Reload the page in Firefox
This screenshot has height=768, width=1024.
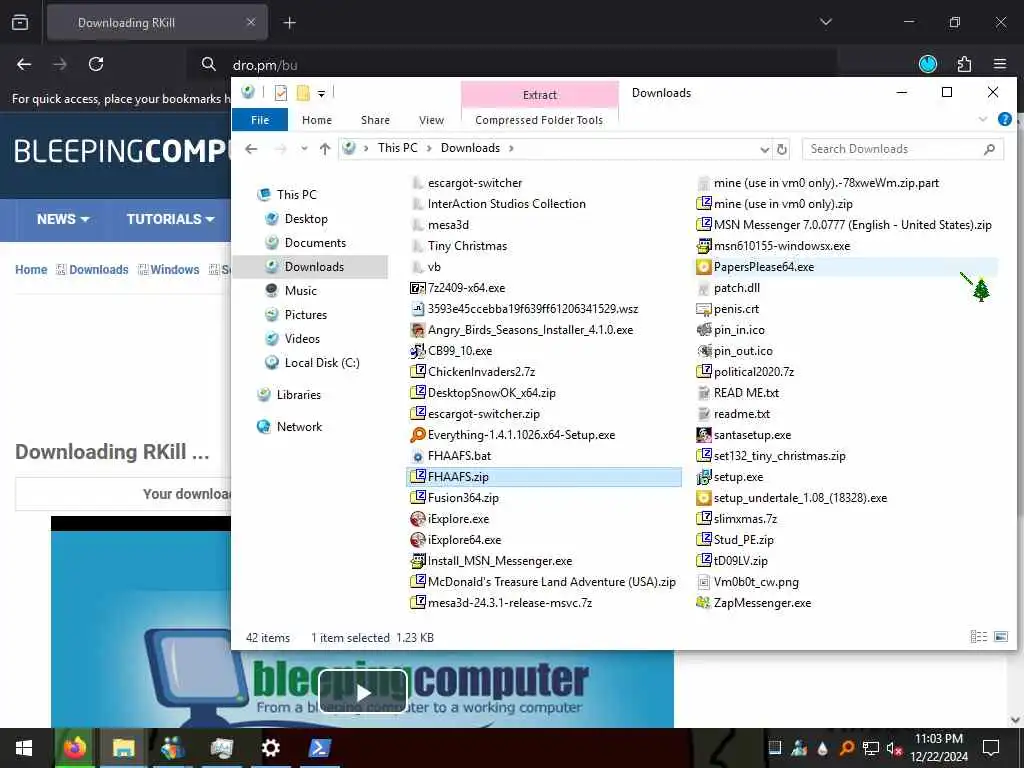click(x=96, y=64)
